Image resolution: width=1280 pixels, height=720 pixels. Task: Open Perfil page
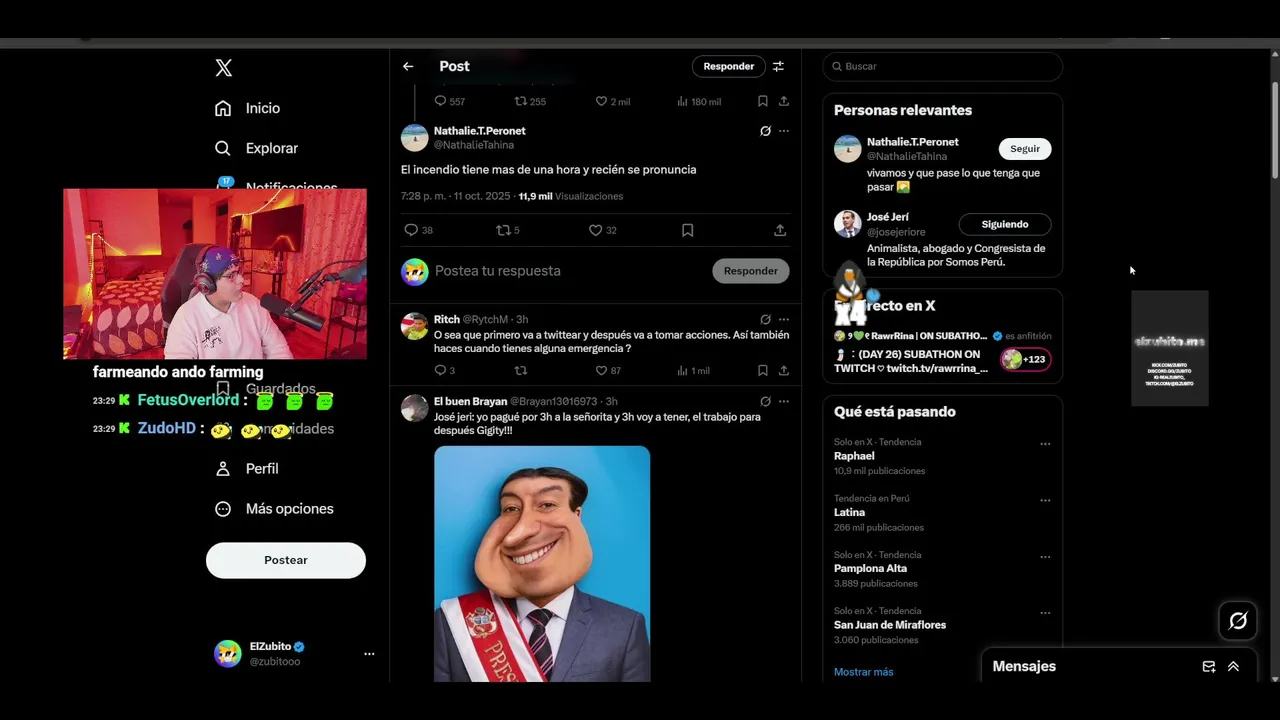point(248,469)
